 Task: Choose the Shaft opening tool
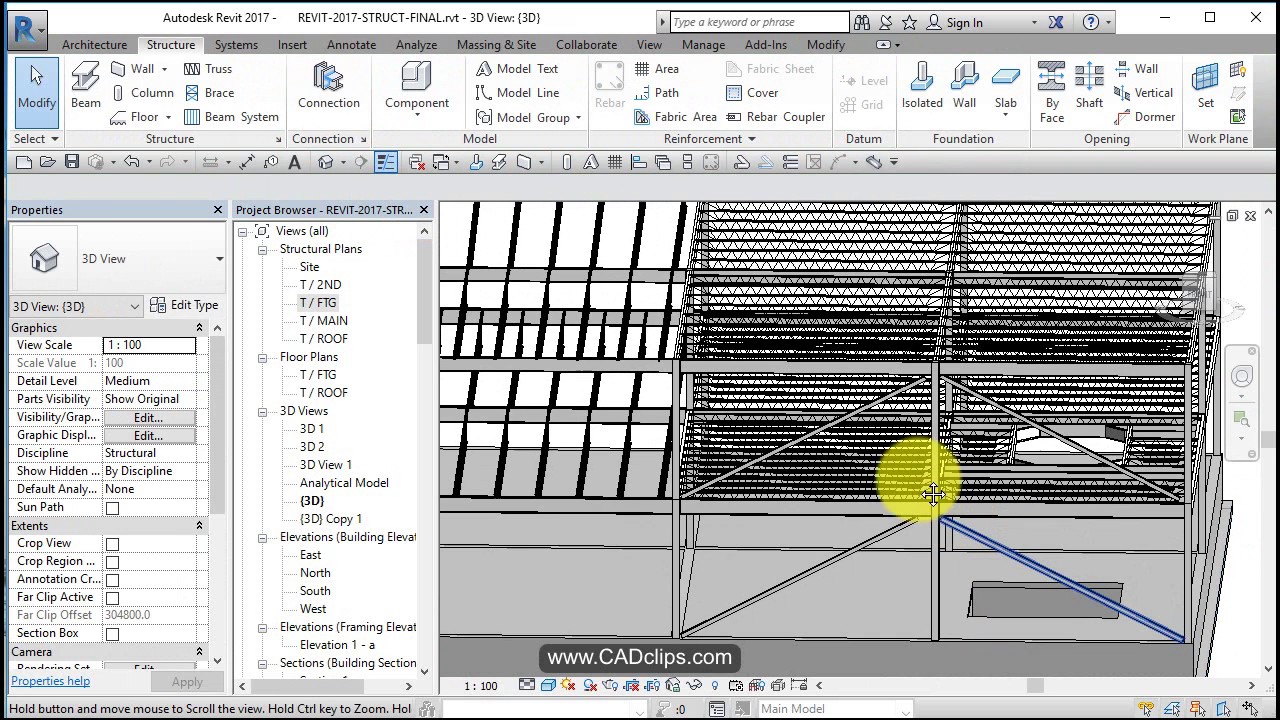tap(1090, 86)
